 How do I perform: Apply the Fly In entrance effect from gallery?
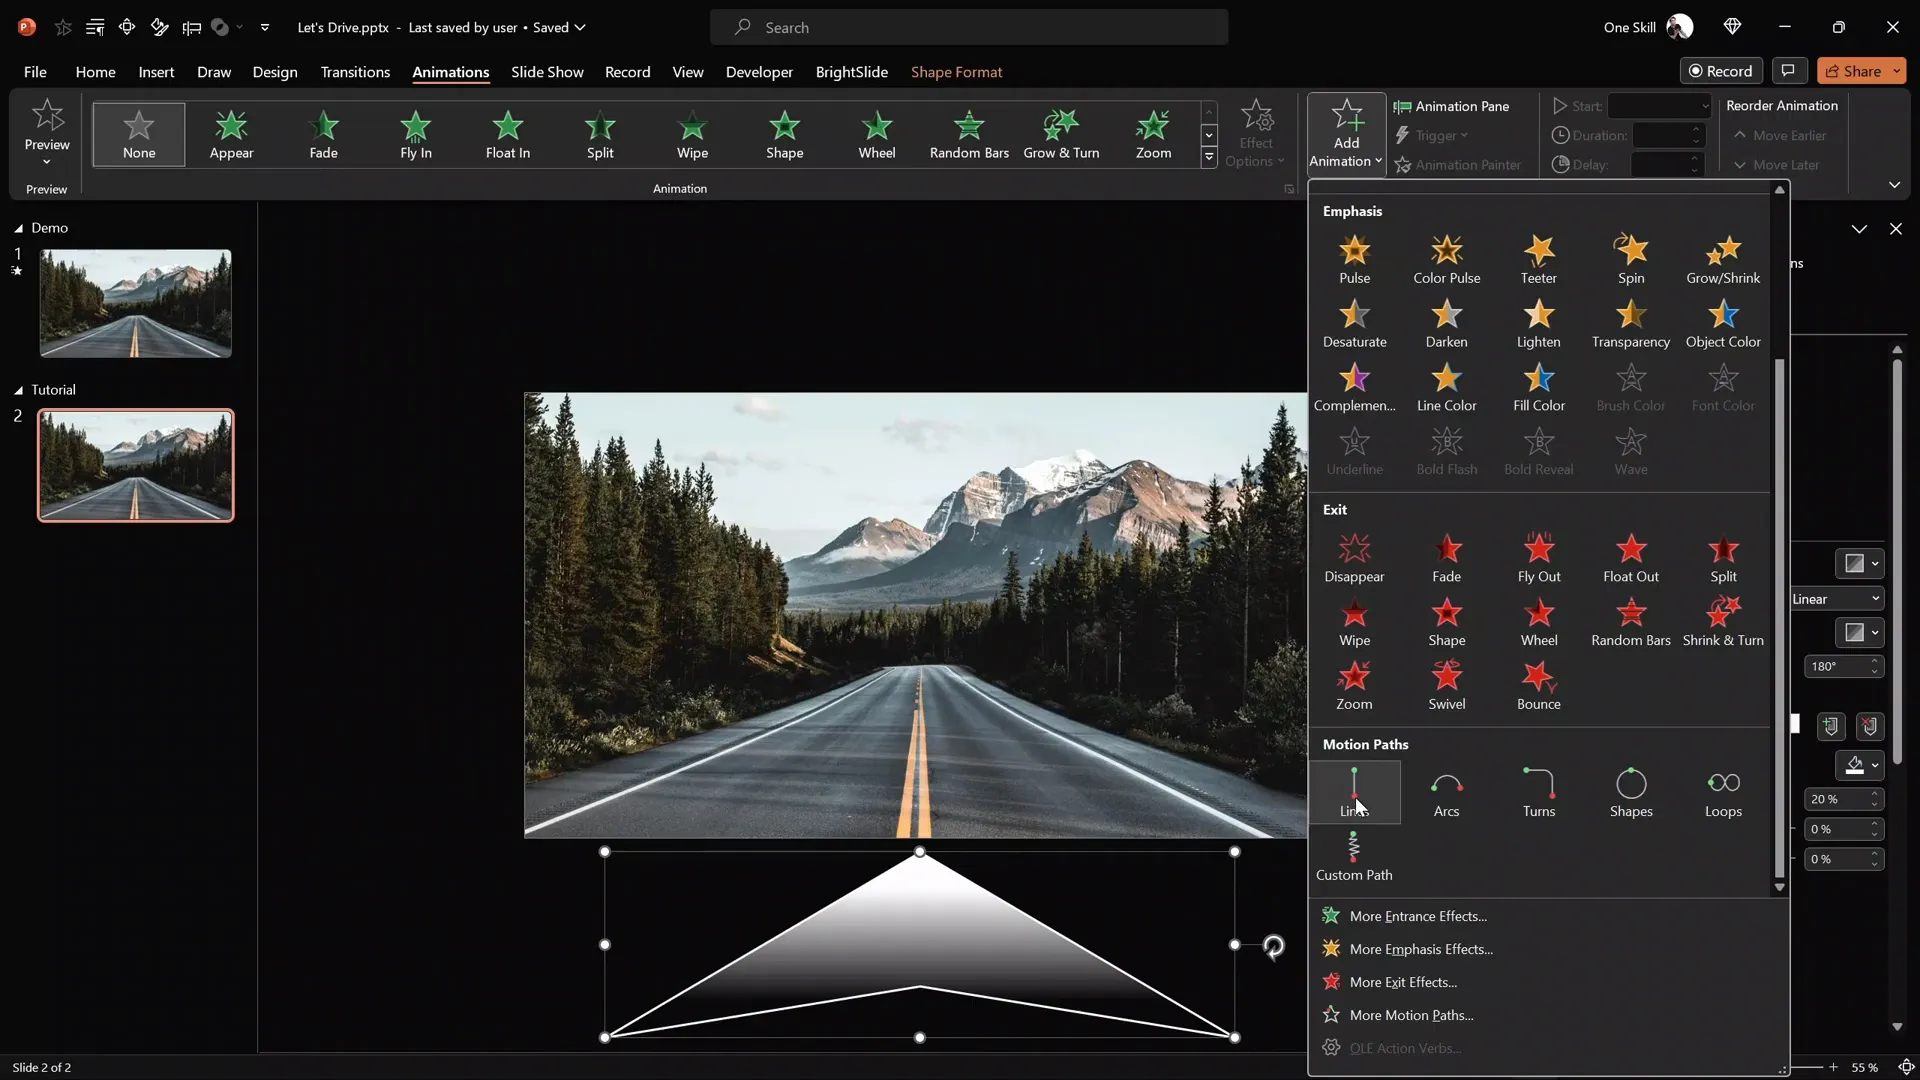click(x=415, y=134)
